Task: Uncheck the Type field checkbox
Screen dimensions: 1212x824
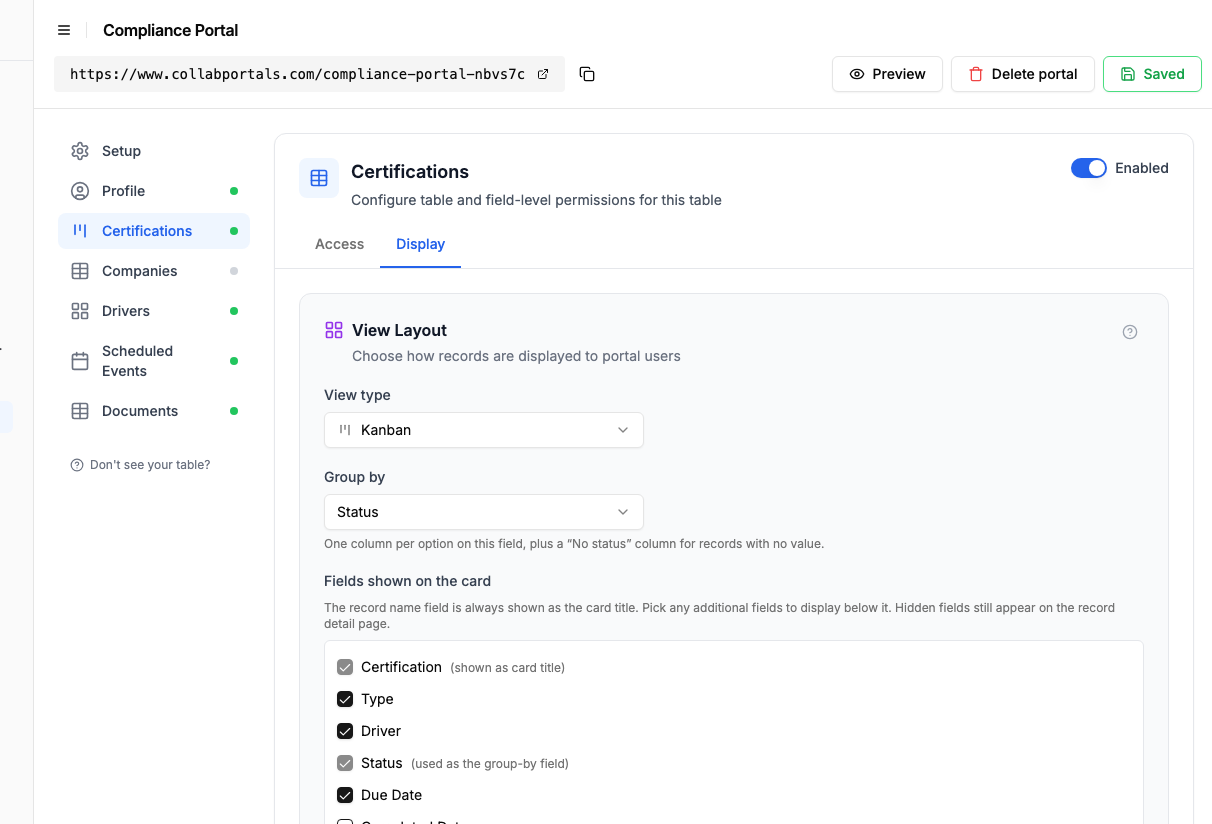Action: [345, 699]
